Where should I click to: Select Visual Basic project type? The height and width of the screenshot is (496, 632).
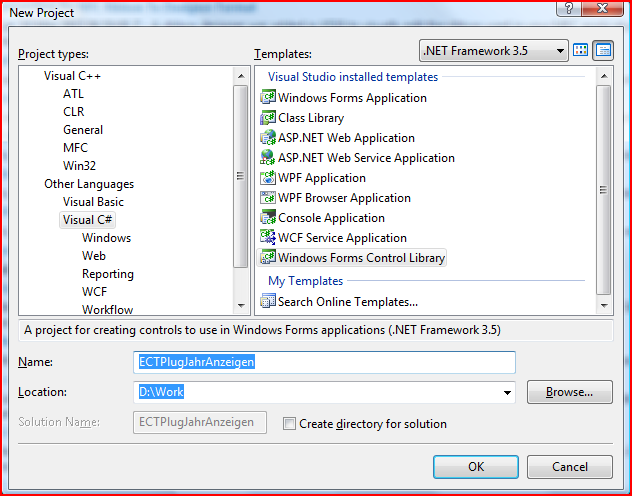point(94,202)
